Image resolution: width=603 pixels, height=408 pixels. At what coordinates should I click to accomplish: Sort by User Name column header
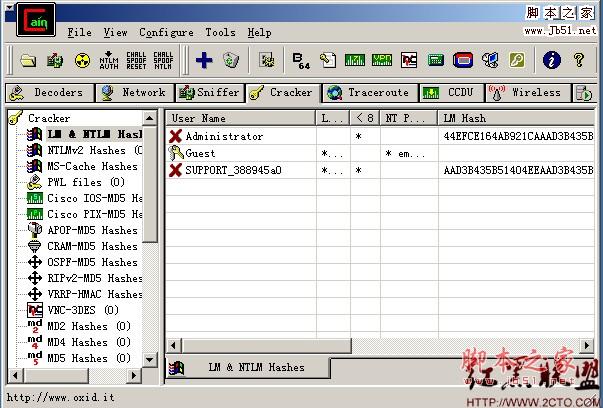point(241,118)
